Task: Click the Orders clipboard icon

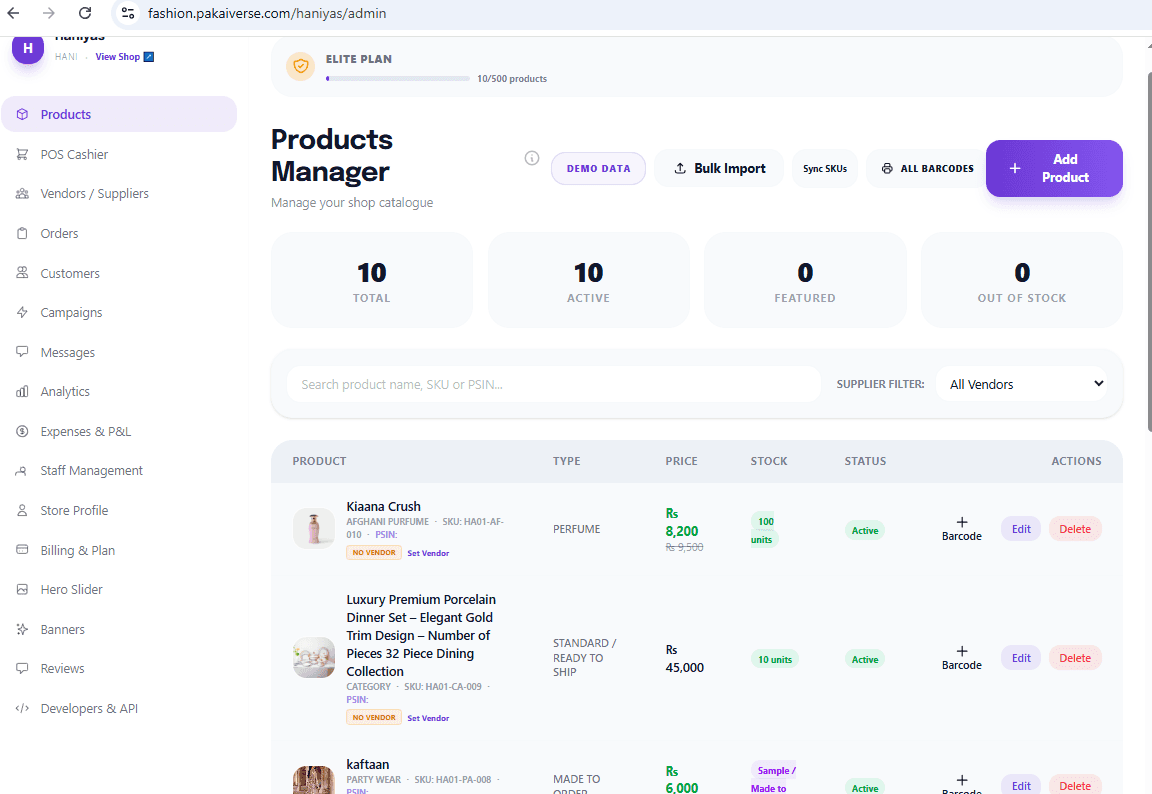Action: (22, 233)
